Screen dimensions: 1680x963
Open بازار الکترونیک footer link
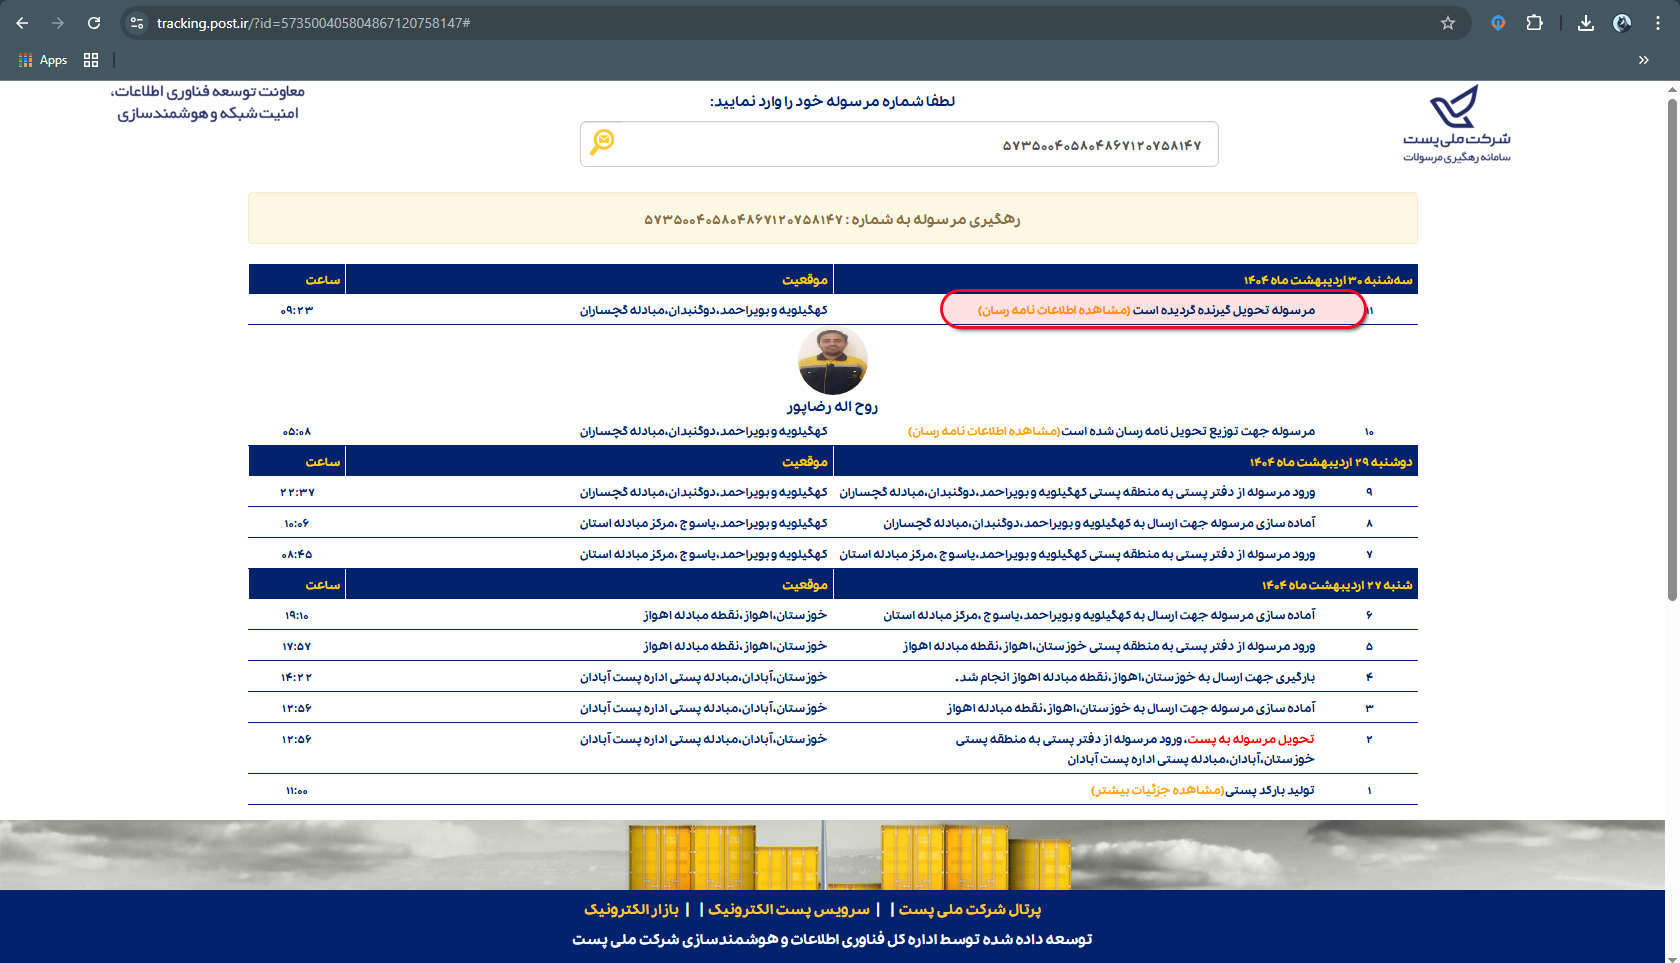(632, 909)
